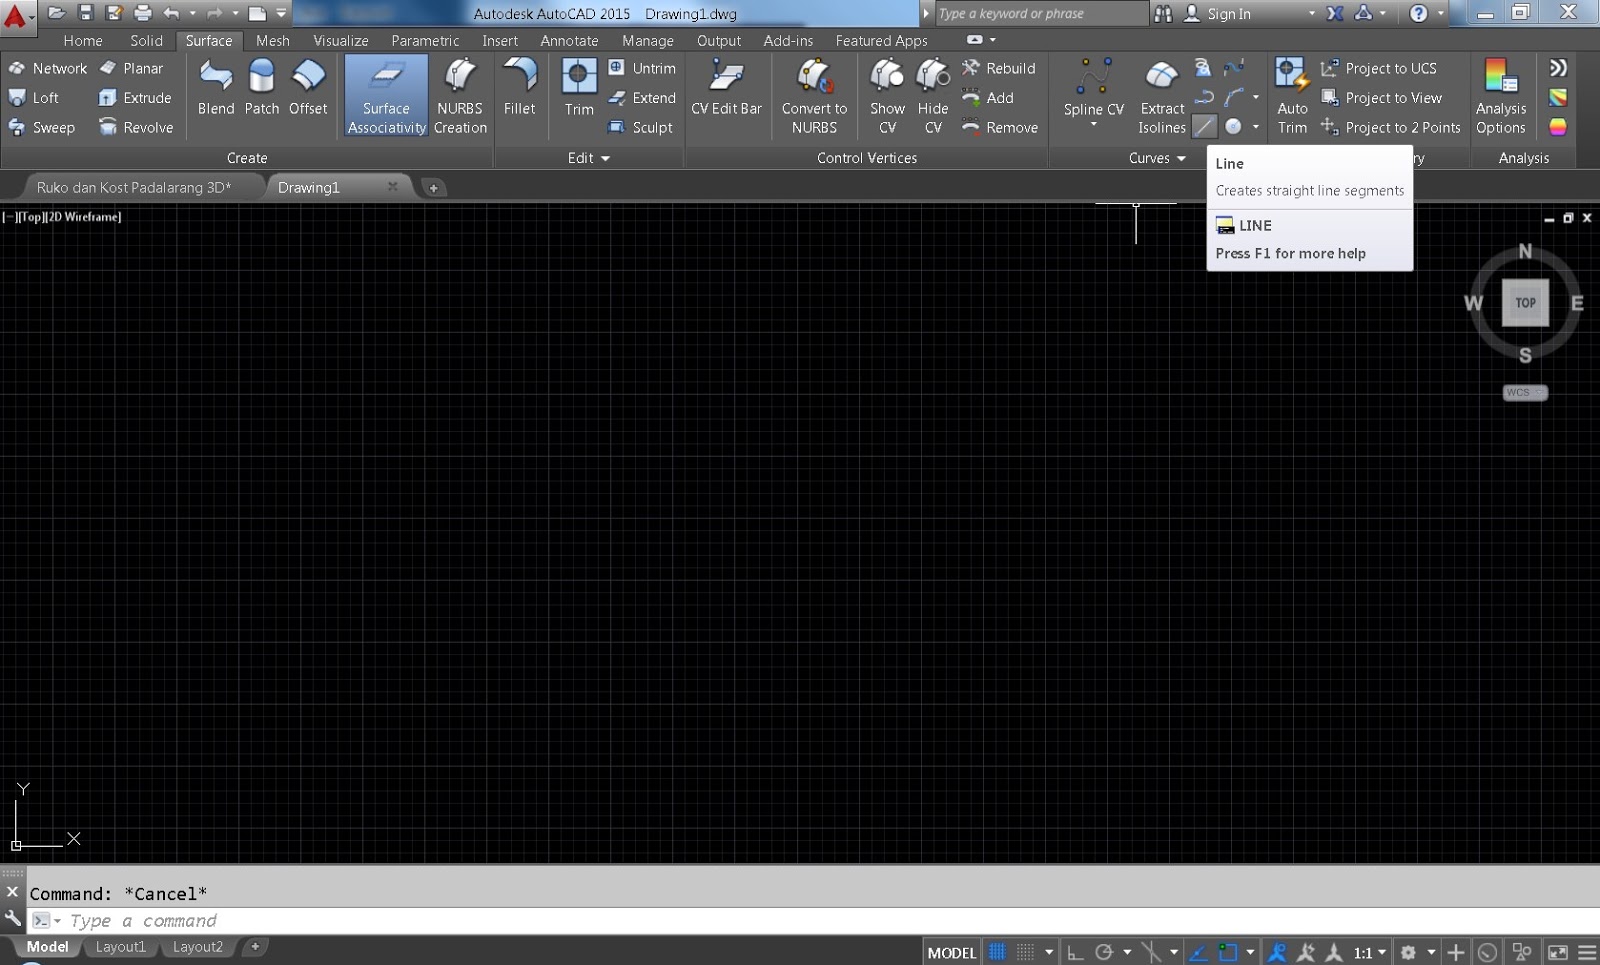Open the Mesh ribbon tab
Screen dimensions: 1600x965
(273, 41)
